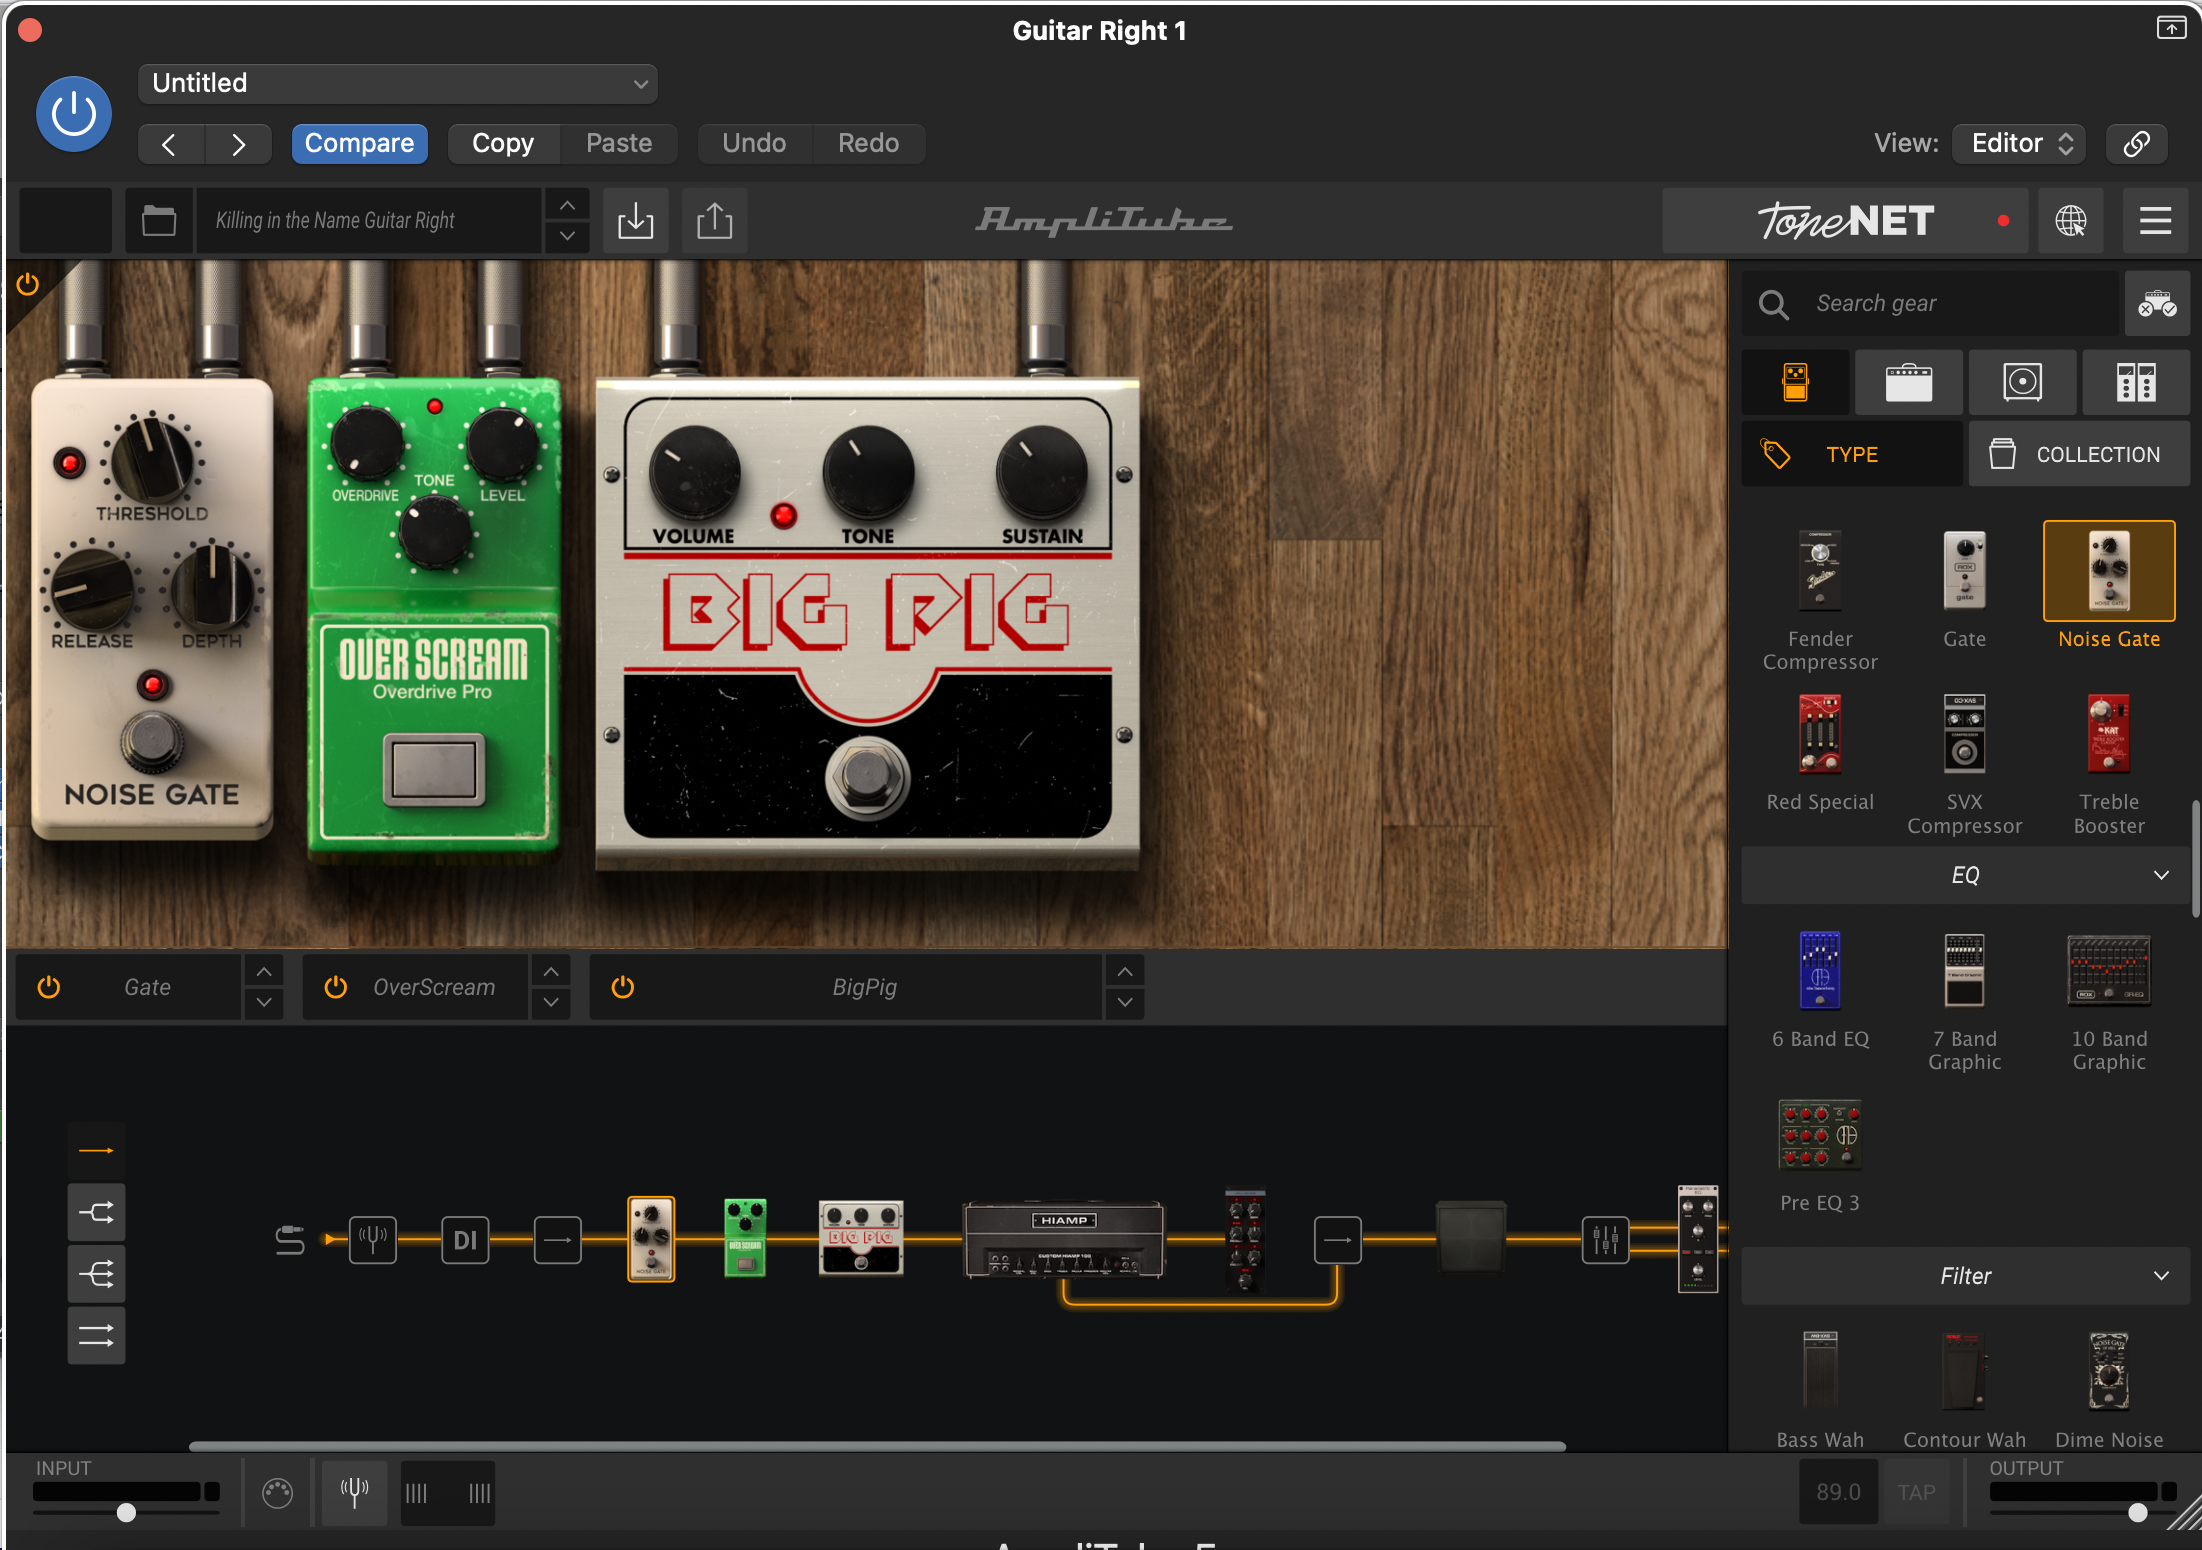Select the stomp pedals category tab
2202x1550 pixels.
coord(1795,382)
